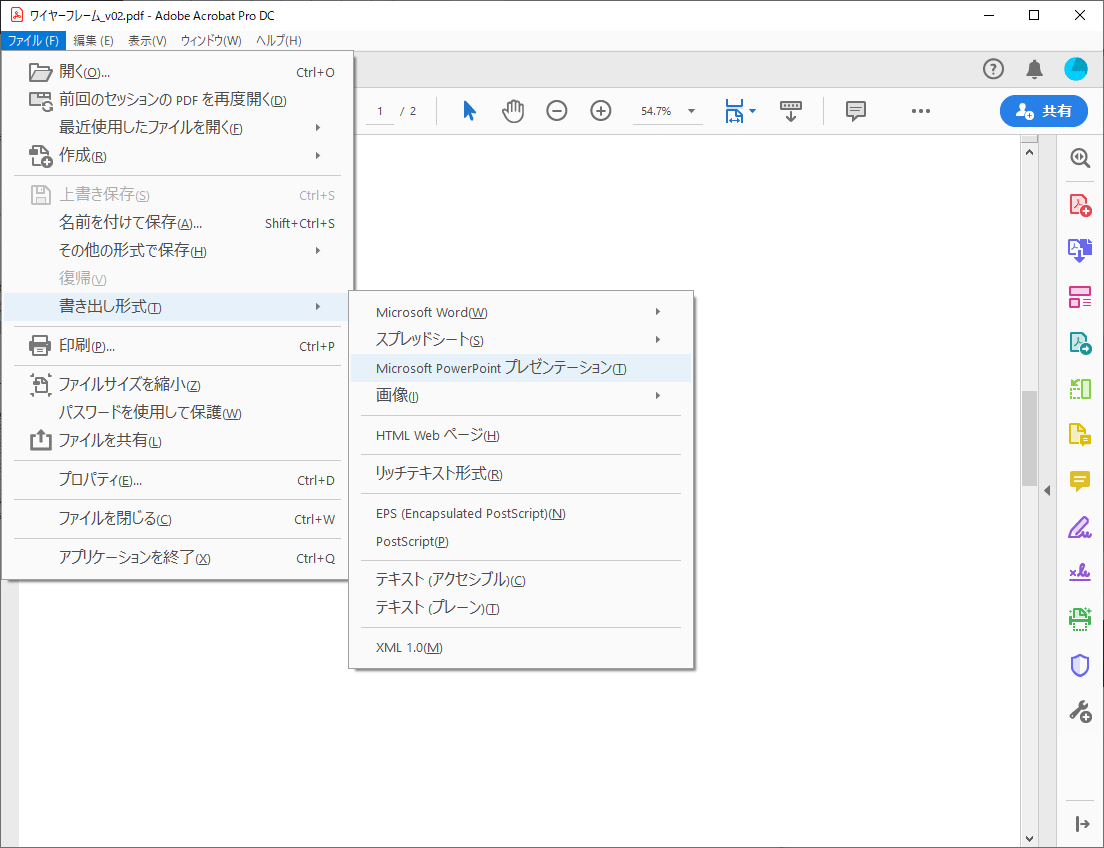Select the arrow selection tool

pyautogui.click(x=469, y=111)
